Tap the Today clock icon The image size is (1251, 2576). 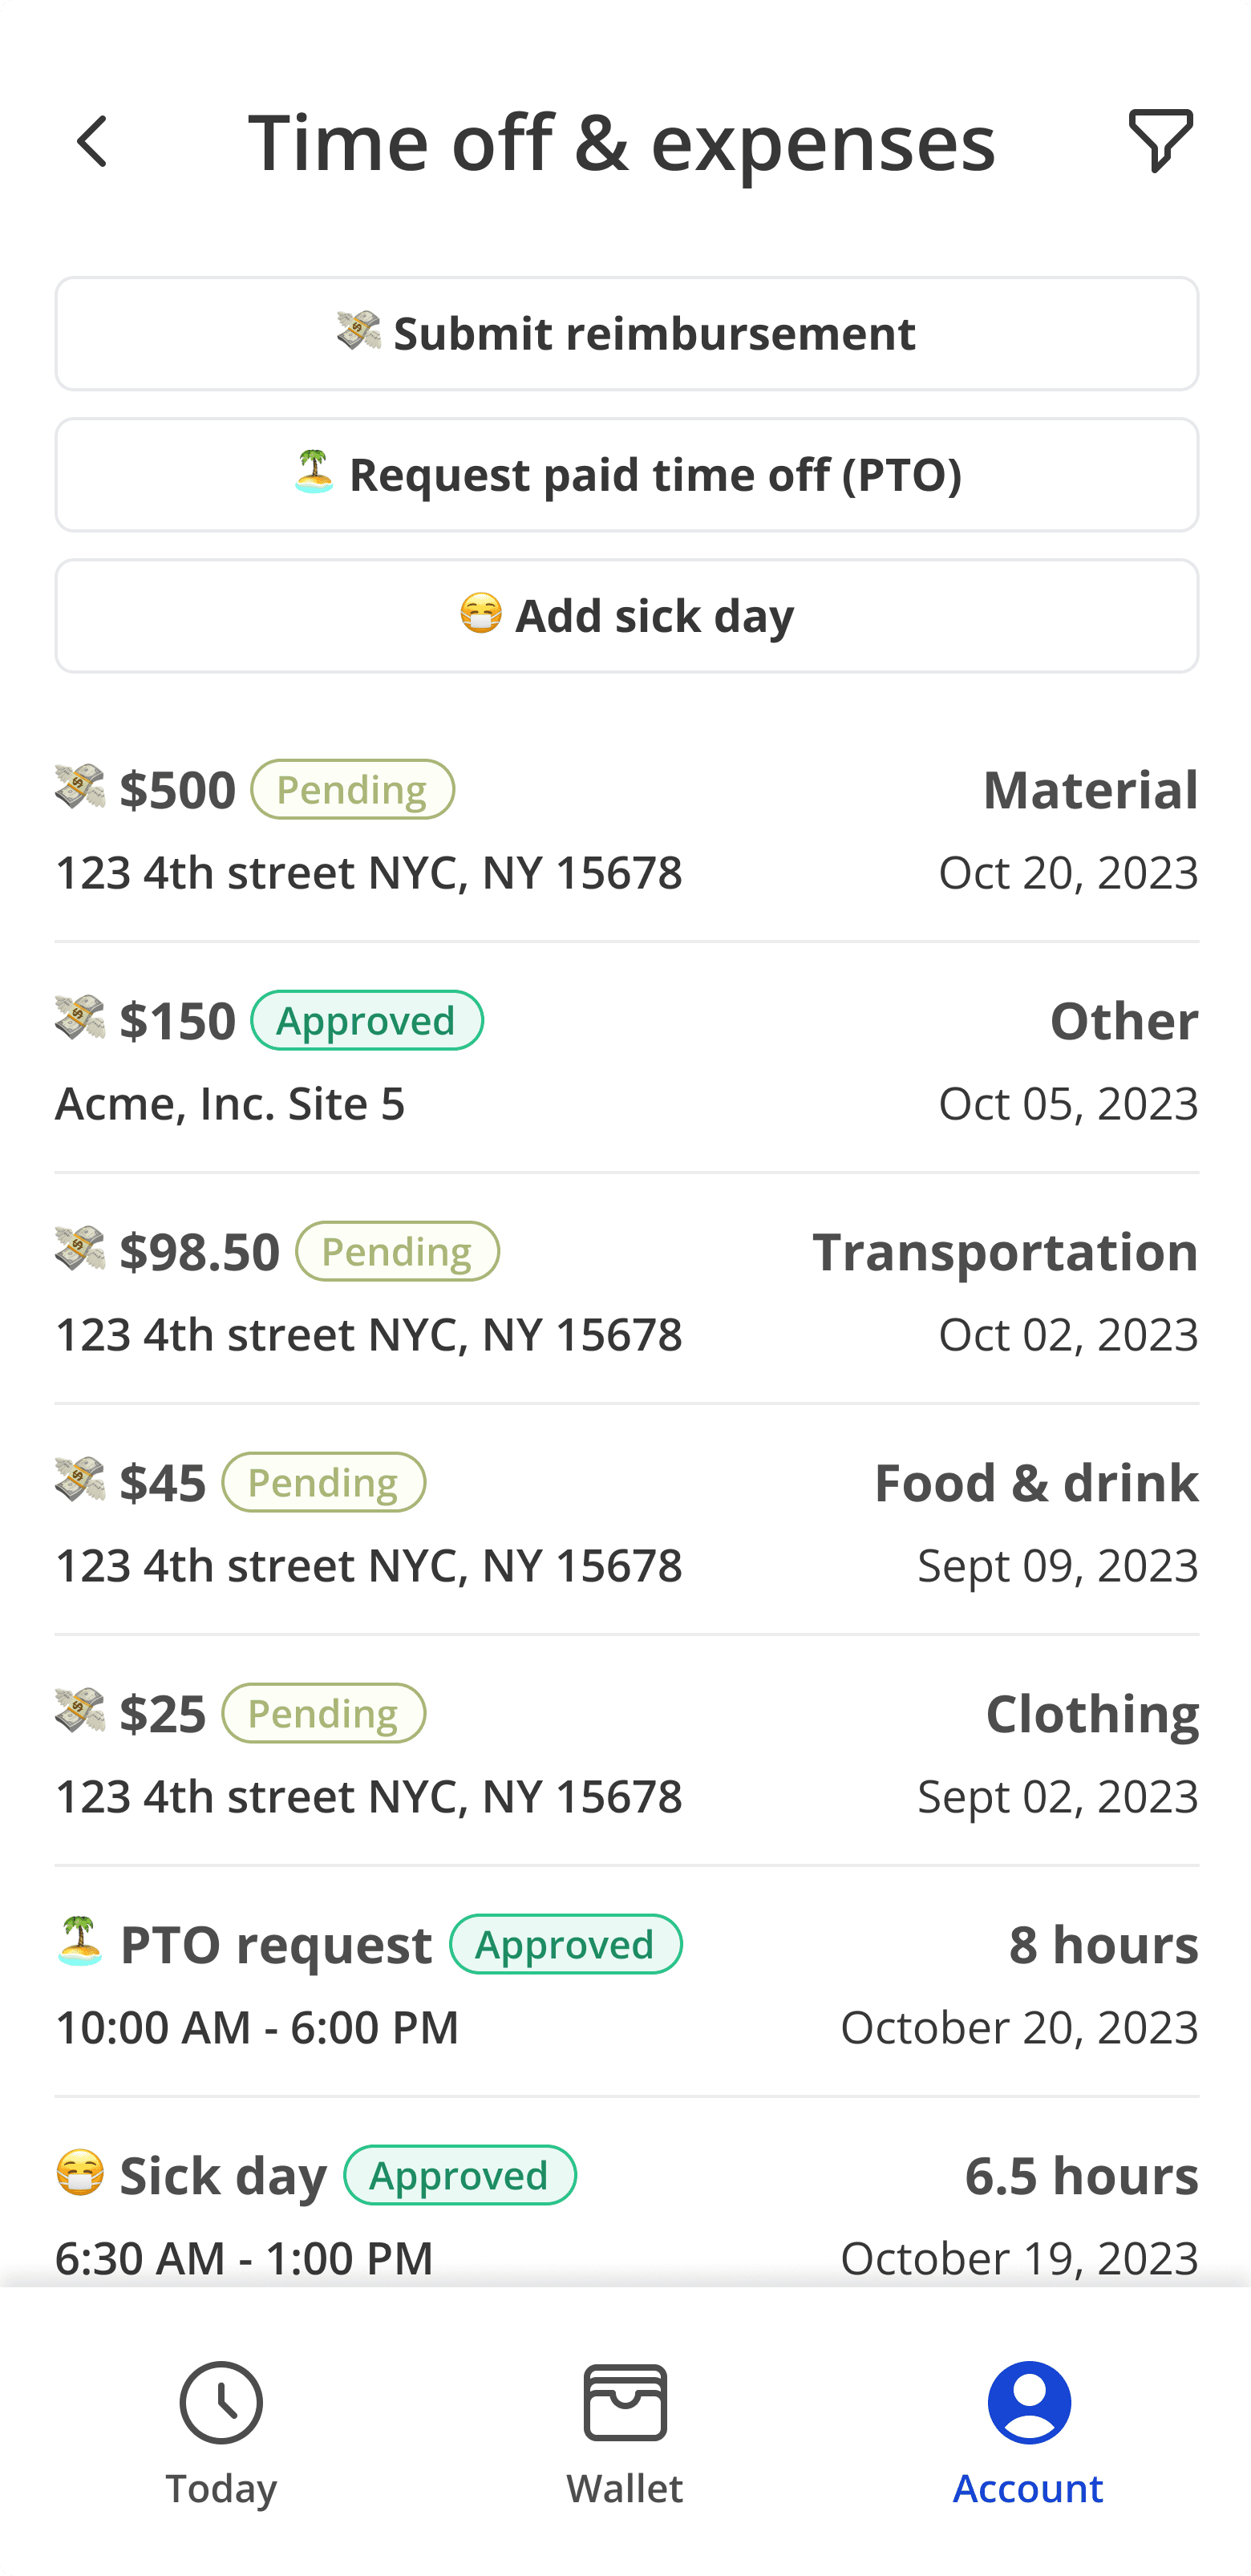[x=221, y=2402]
